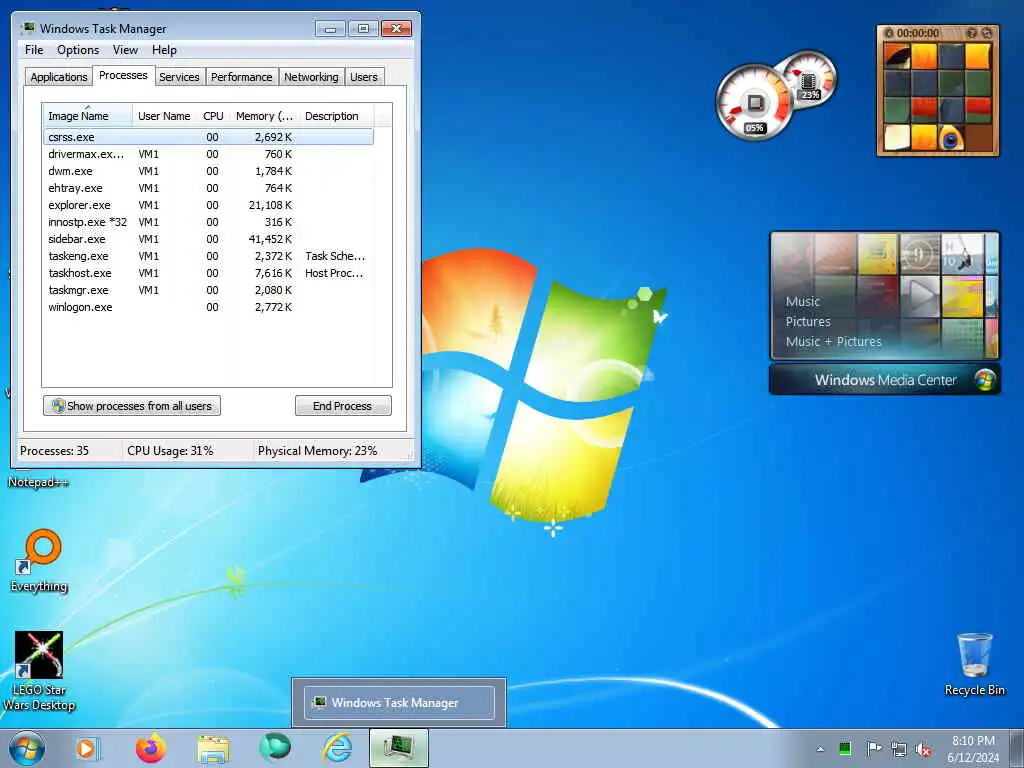Viewport: 1024px width, 768px height.
Task: Click the picture puzzle gadget timer icon
Action: pyautogui.click(x=888, y=33)
